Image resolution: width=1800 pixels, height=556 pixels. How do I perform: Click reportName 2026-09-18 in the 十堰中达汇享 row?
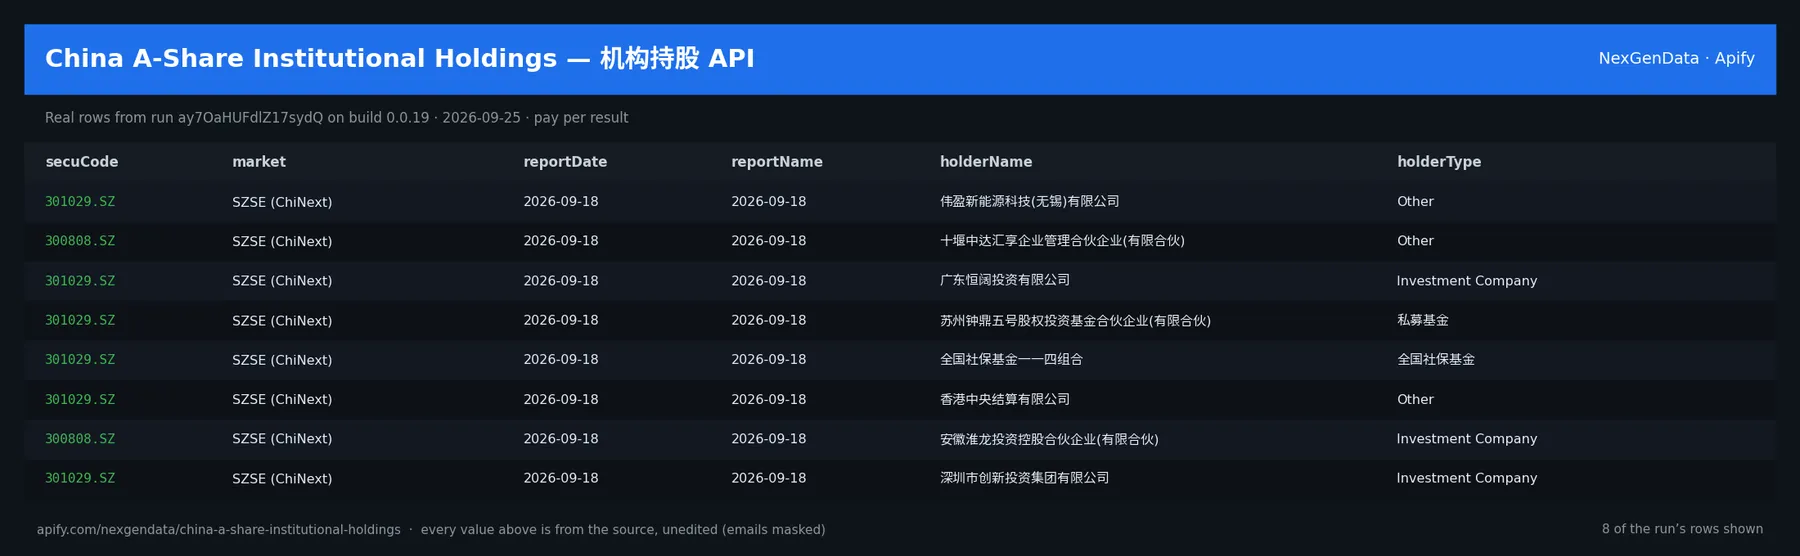[x=769, y=241]
